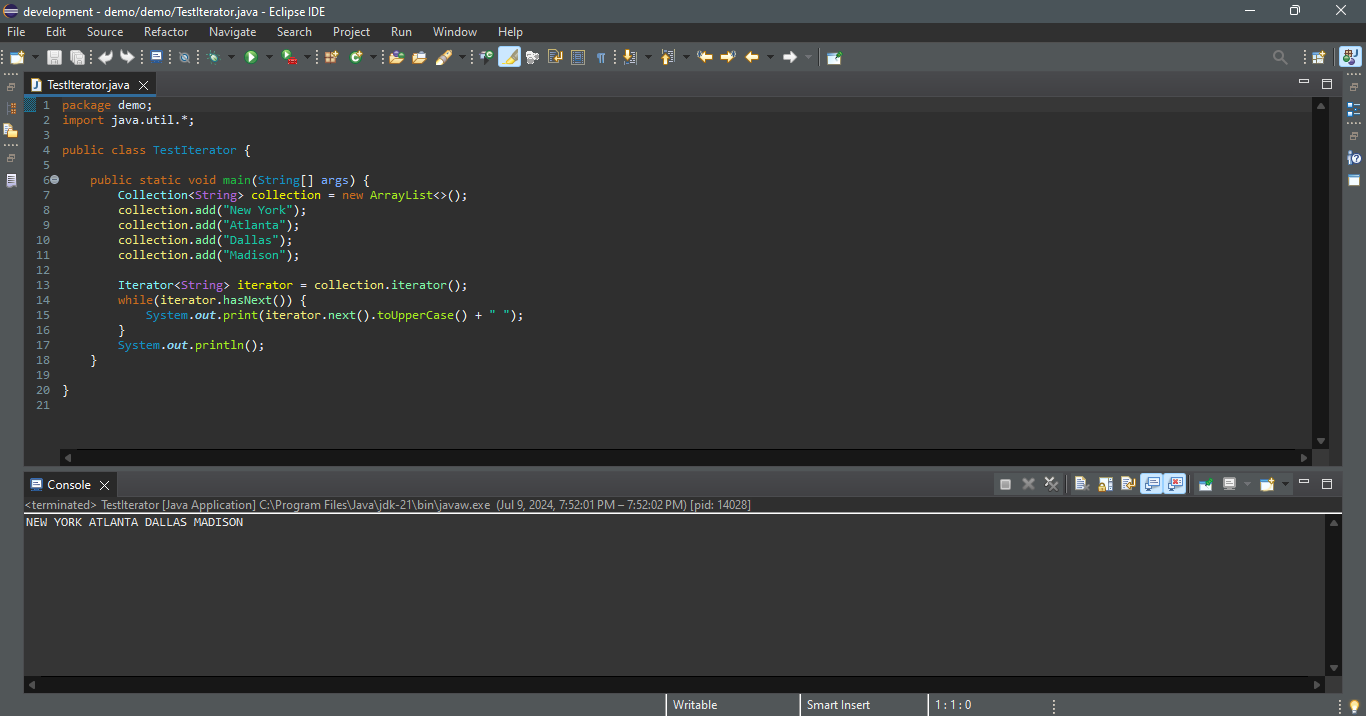This screenshot has height=716, width=1366.
Task: Click the Open Type icon
Action: (396, 58)
